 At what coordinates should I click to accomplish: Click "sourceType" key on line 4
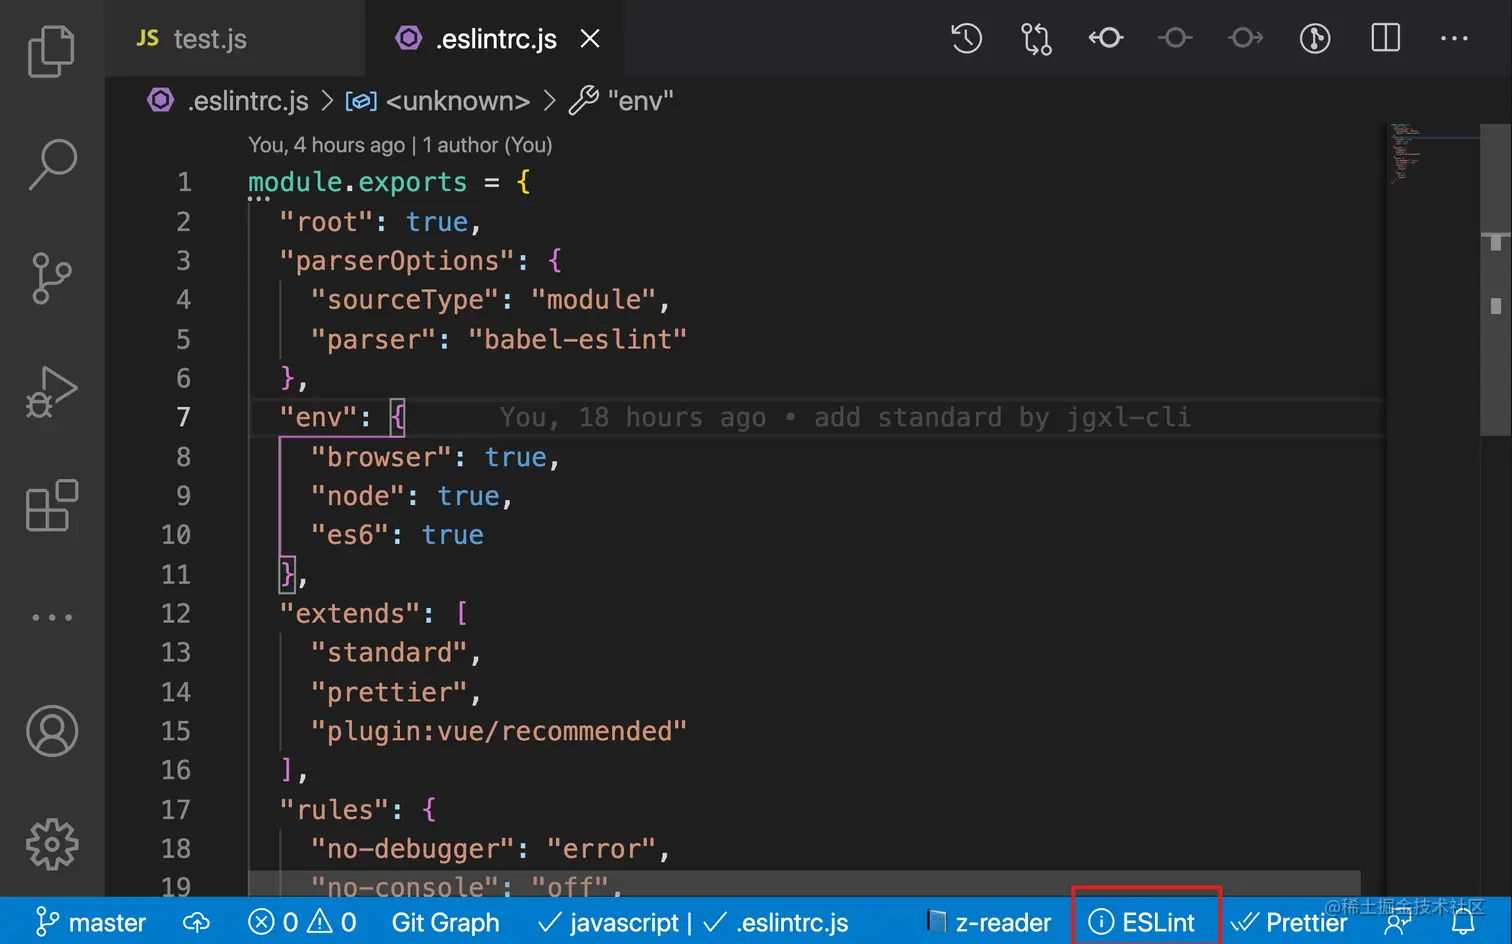(x=404, y=300)
